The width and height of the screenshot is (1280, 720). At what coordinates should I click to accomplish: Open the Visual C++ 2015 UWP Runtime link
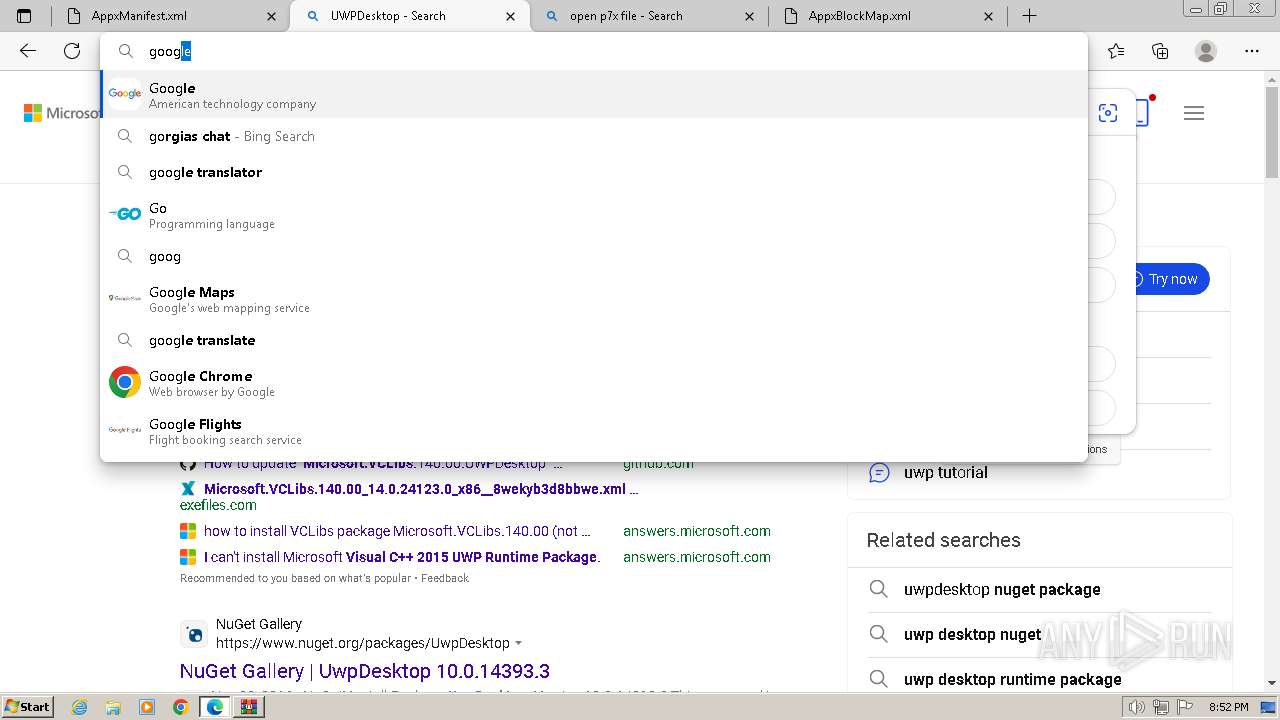[x=402, y=557]
